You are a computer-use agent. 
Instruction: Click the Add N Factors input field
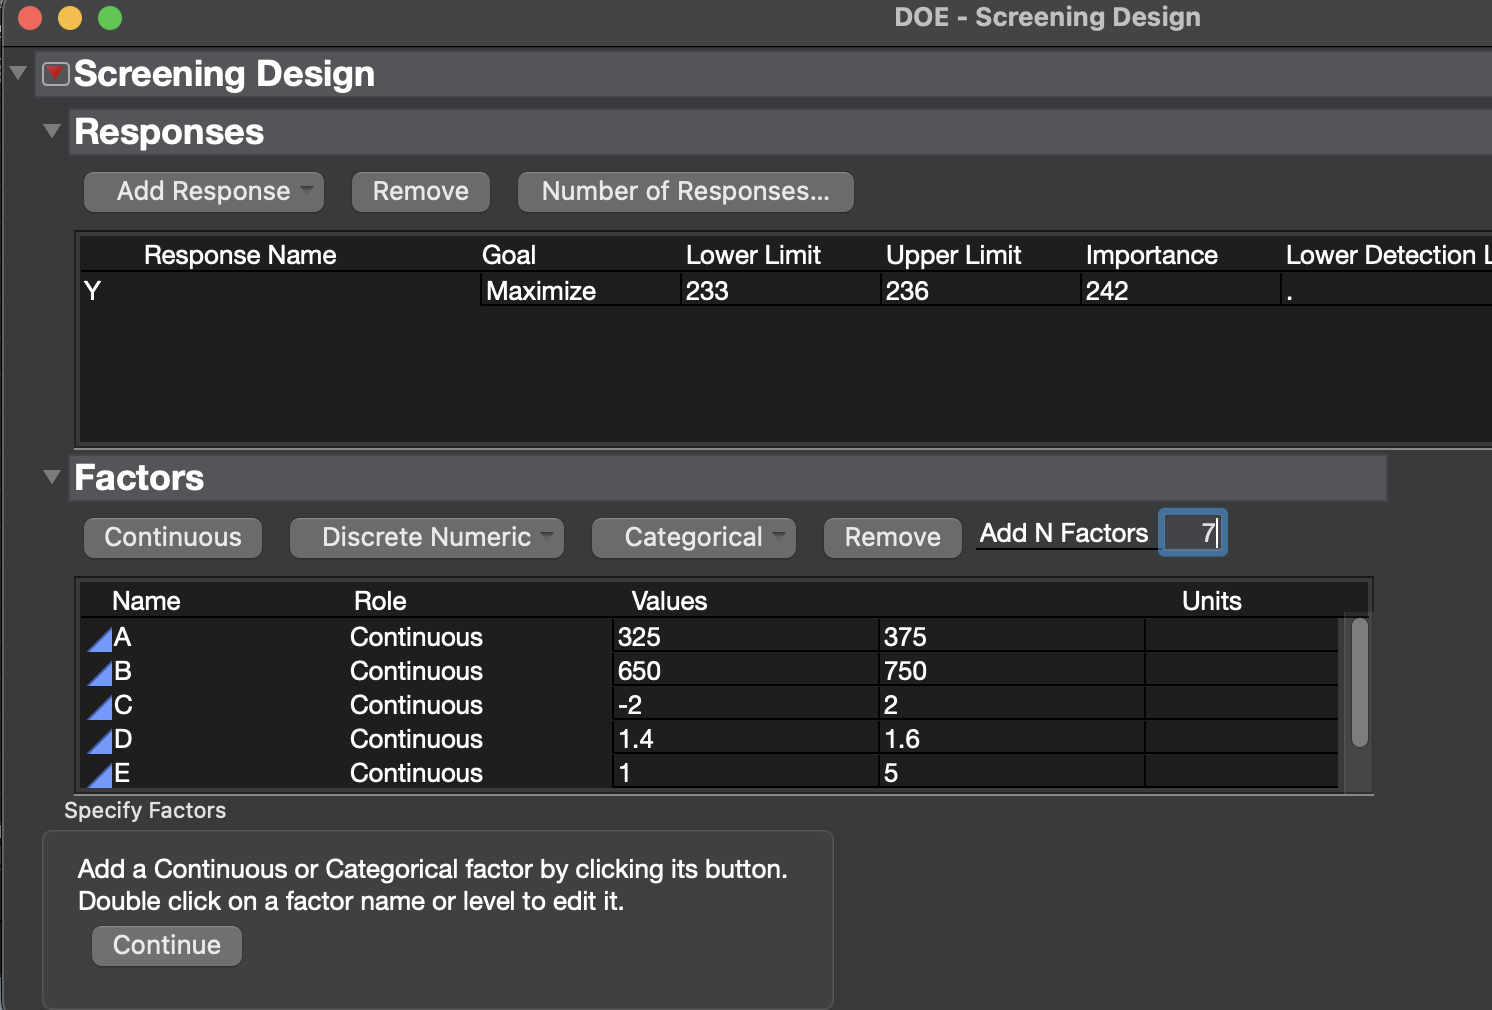tap(1192, 532)
